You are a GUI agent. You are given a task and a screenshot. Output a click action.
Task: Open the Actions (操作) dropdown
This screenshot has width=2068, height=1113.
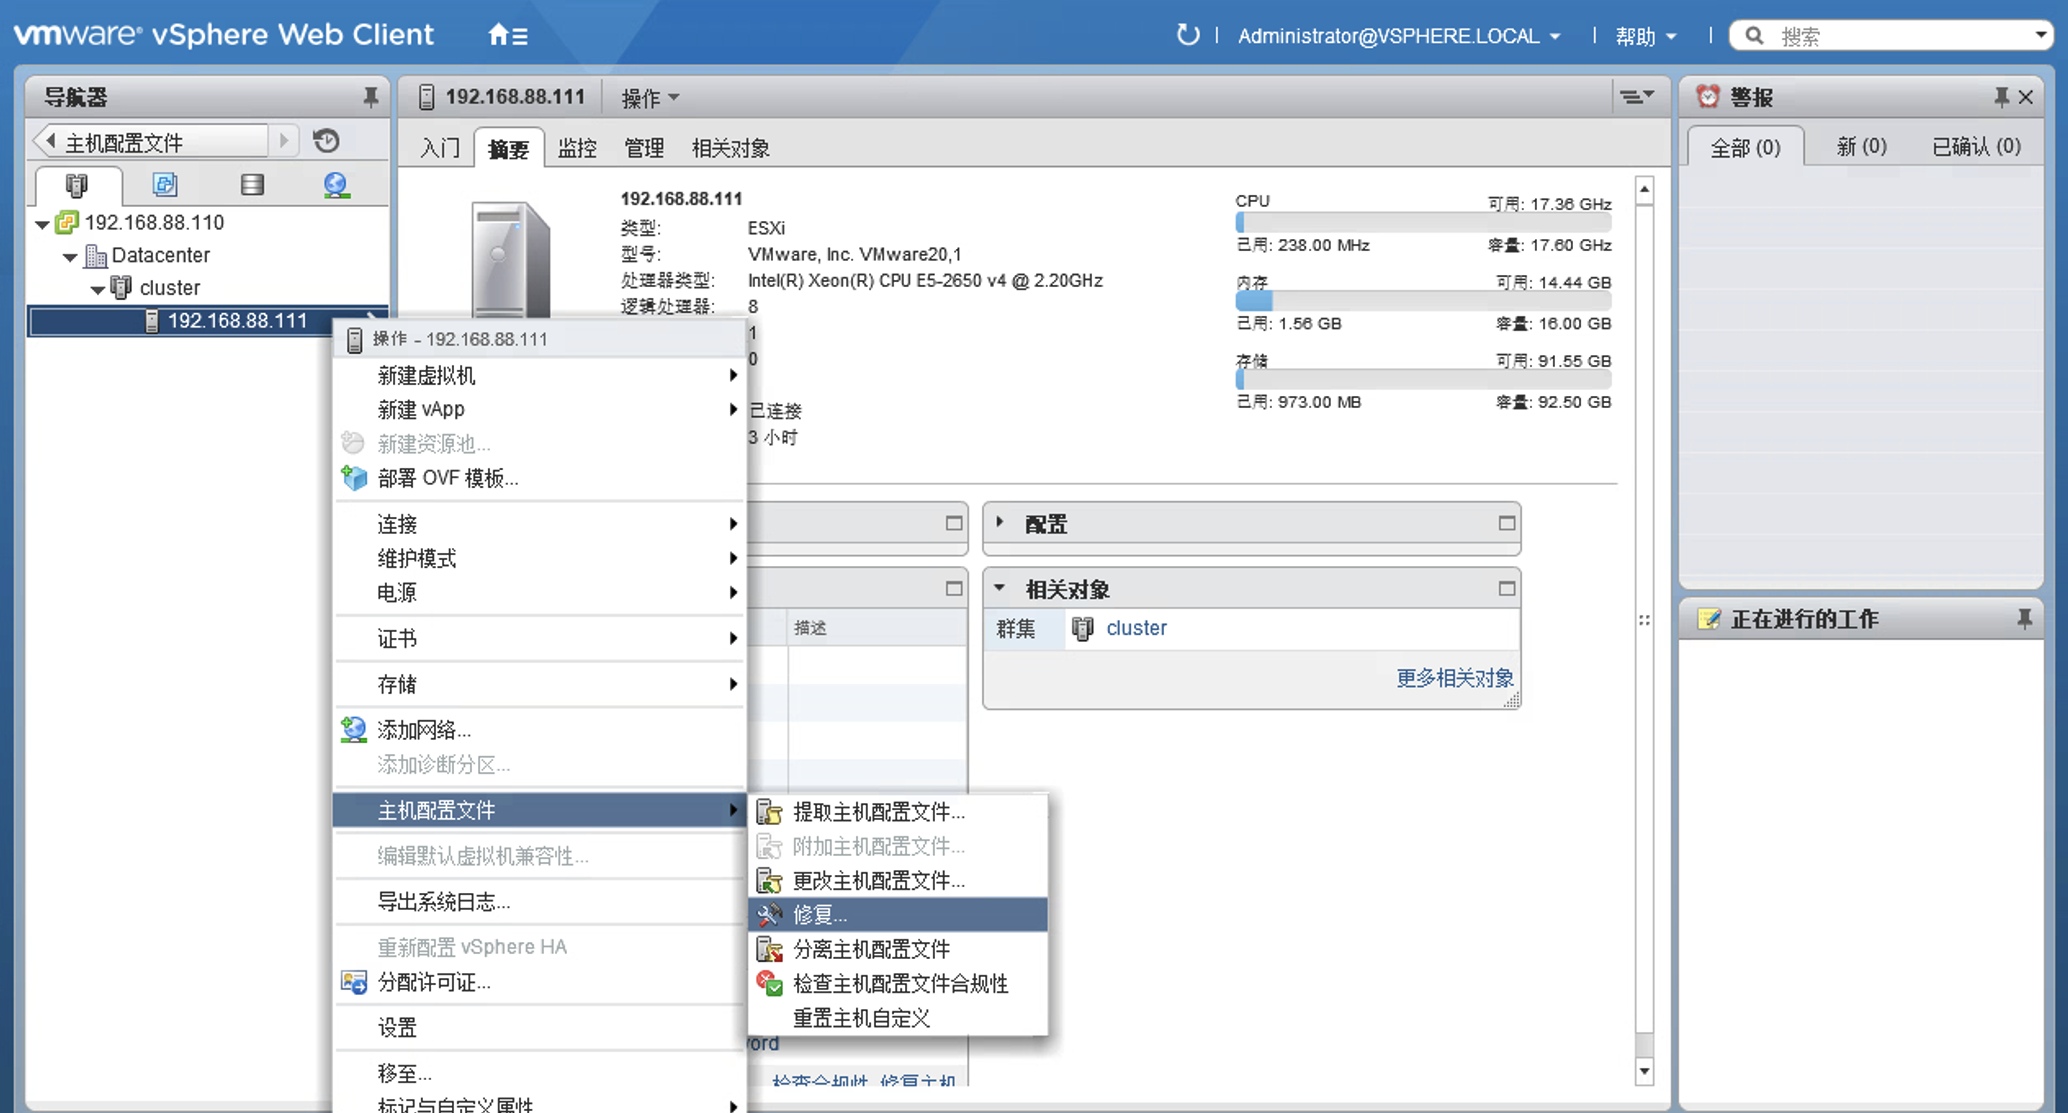(x=650, y=97)
